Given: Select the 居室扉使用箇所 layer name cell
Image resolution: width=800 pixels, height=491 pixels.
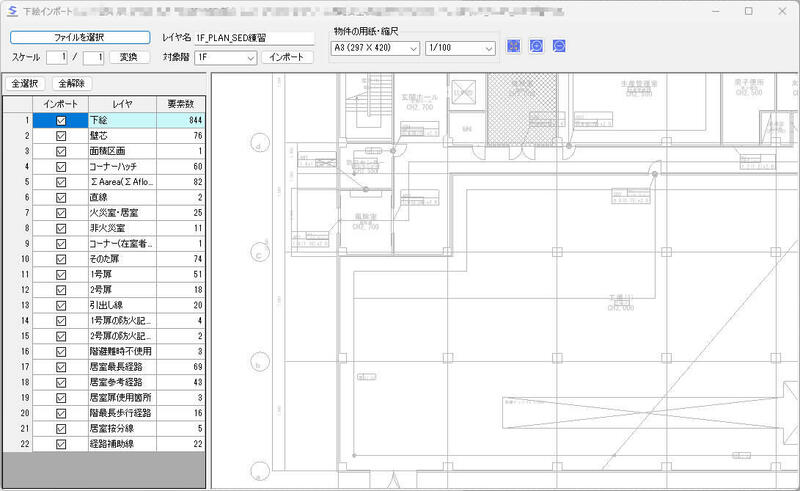Looking at the screenshot, I should [x=122, y=398].
